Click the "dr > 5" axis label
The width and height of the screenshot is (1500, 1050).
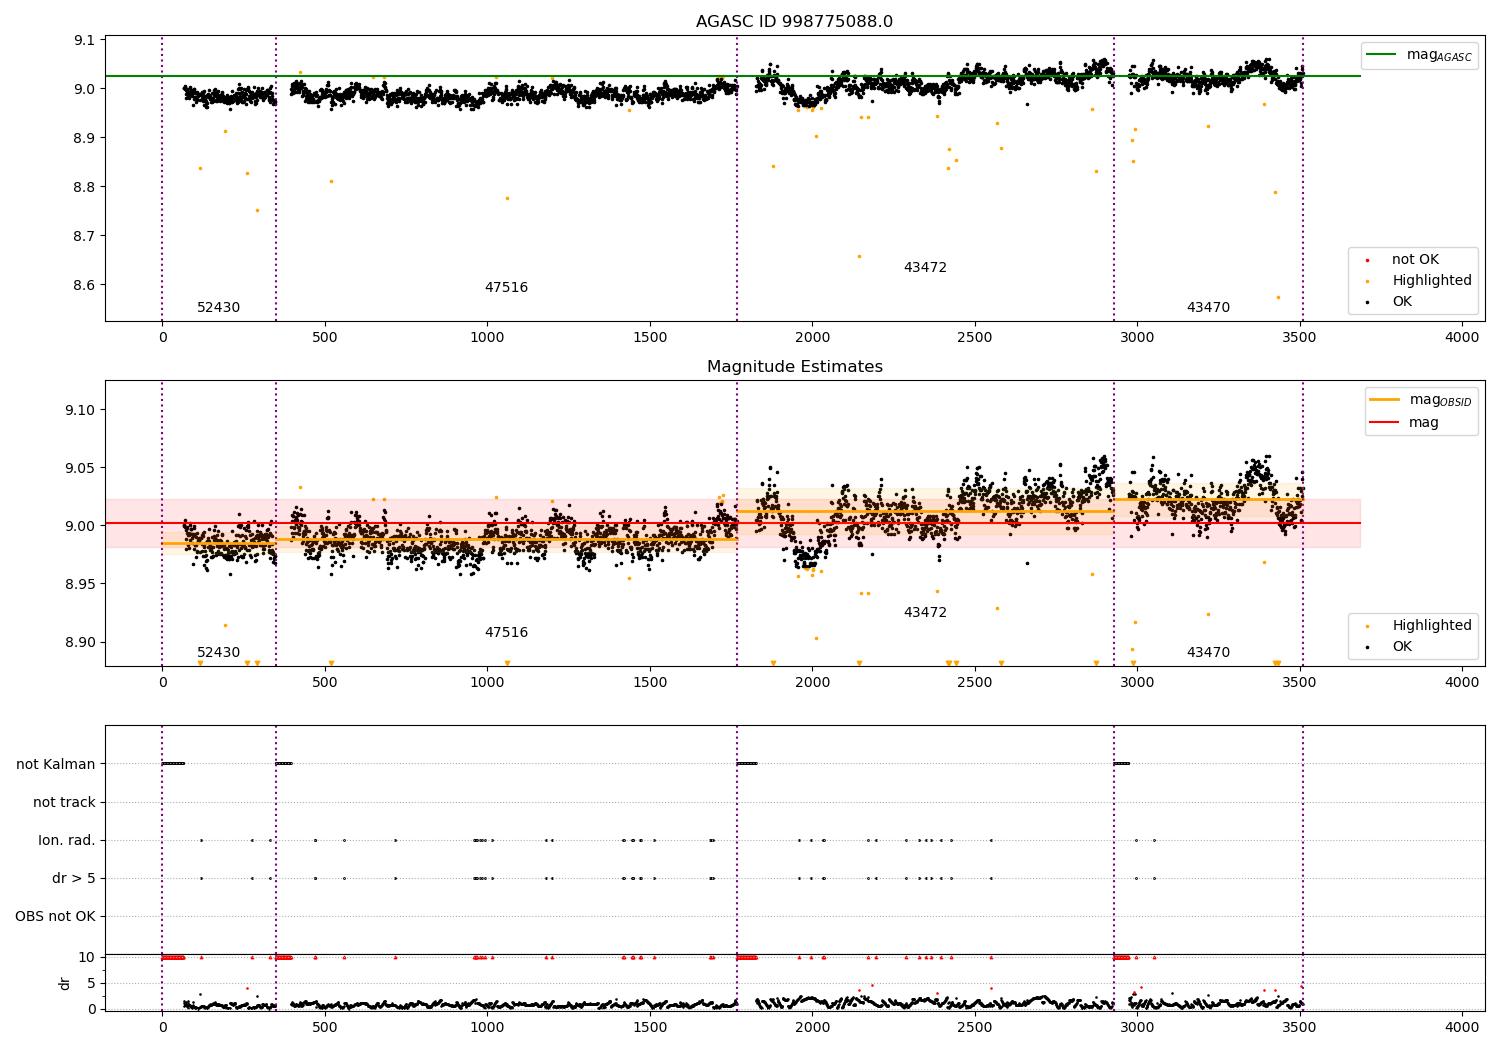(74, 878)
